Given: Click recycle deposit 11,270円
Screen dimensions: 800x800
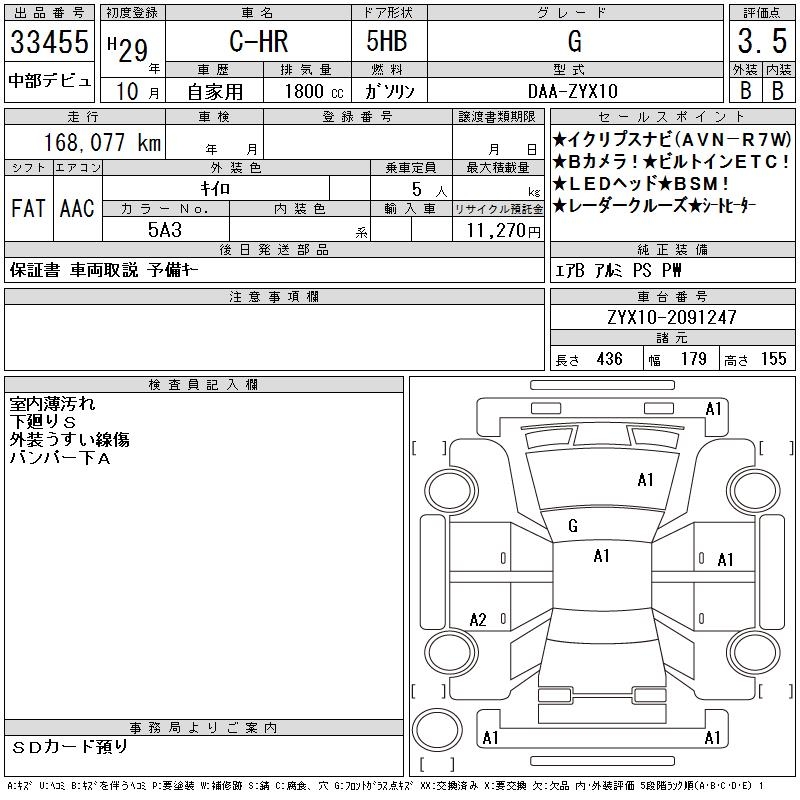Looking at the screenshot, I should pyautogui.click(x=503, y=231).
